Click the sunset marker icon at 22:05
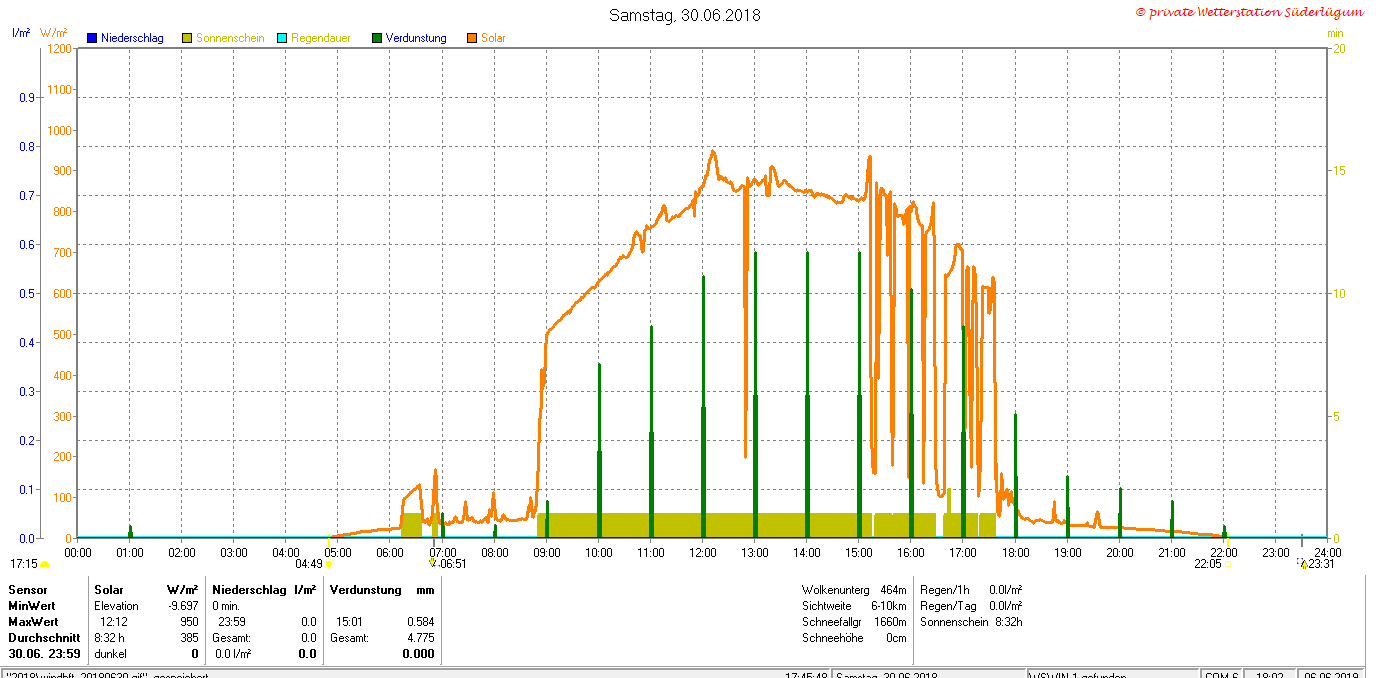 click(x=1228, y=564)
